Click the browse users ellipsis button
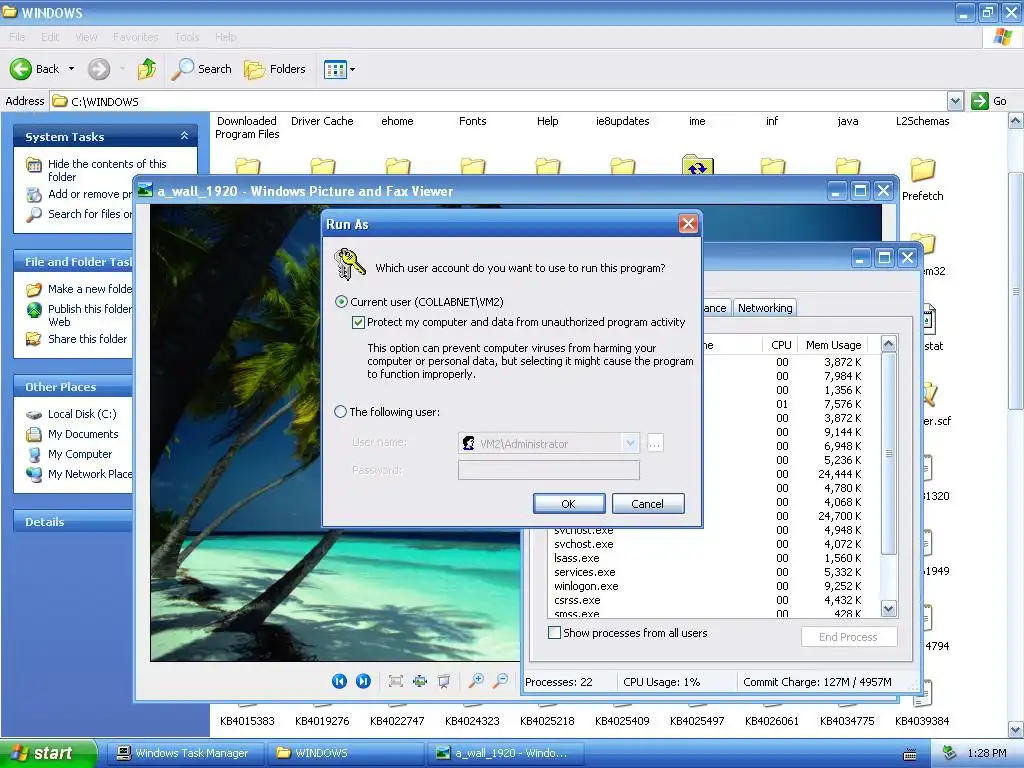Image resolution: width=1024 pixels, height=768 pixels. [x=654, y=443]
